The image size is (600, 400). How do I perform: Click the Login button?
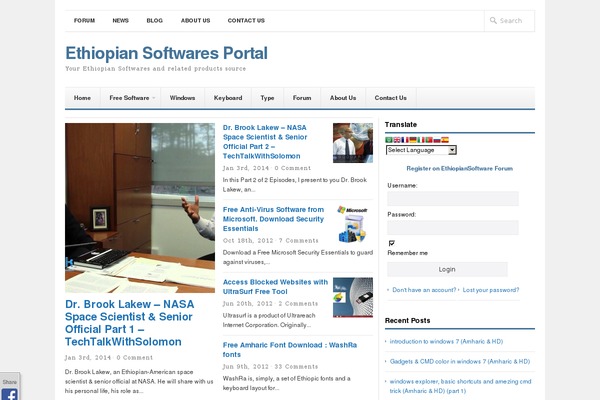tap(447, 269)
